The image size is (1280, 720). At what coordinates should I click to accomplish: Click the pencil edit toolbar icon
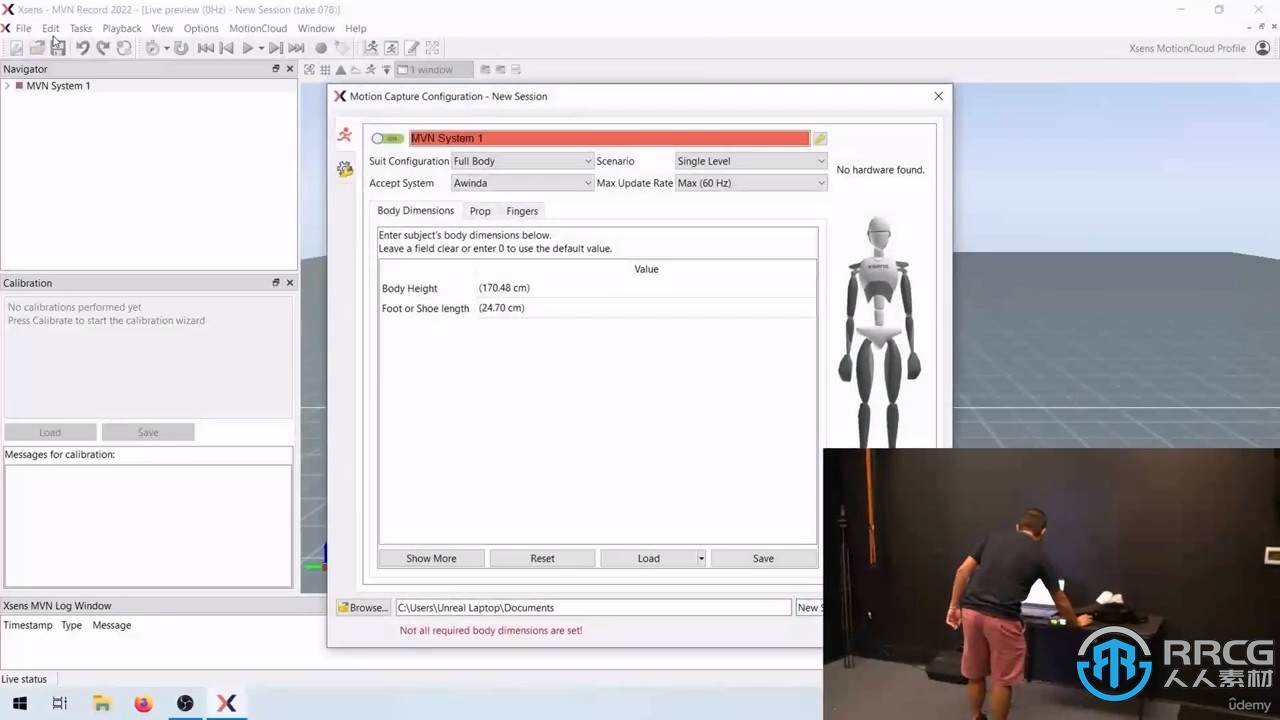click(x=412, y=48)
